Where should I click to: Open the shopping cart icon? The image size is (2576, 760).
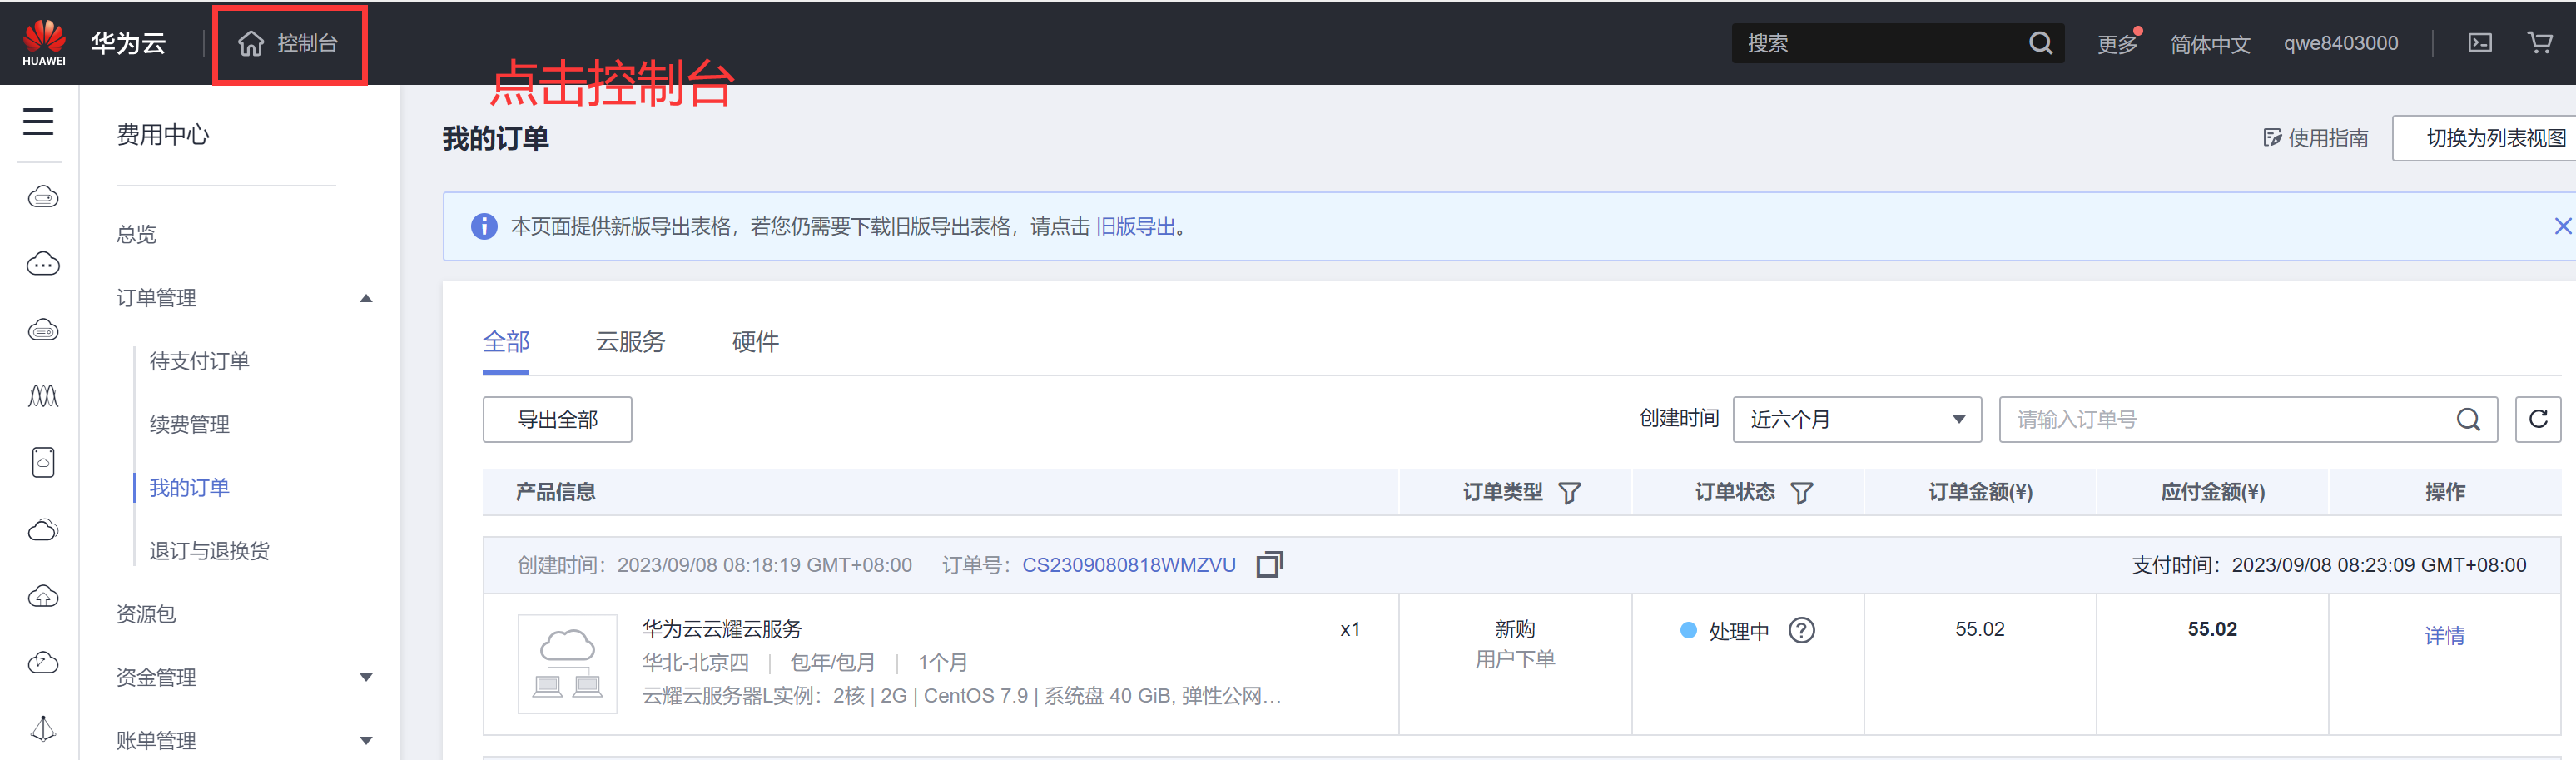(2540, 42)
